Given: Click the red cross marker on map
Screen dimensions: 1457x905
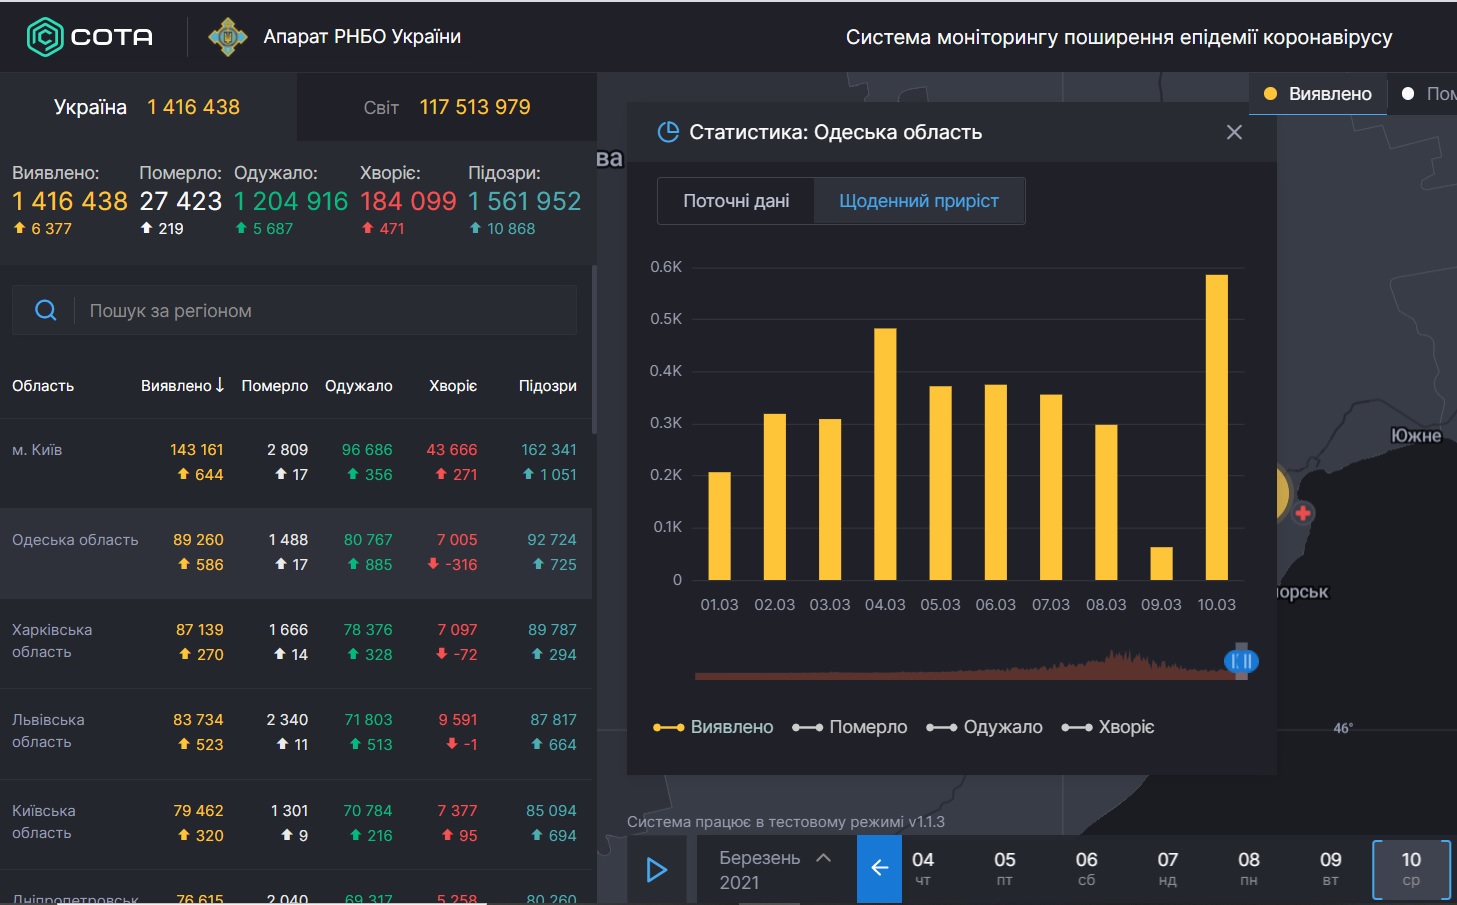Looking at the screenshot, I should coord(1303,513).
